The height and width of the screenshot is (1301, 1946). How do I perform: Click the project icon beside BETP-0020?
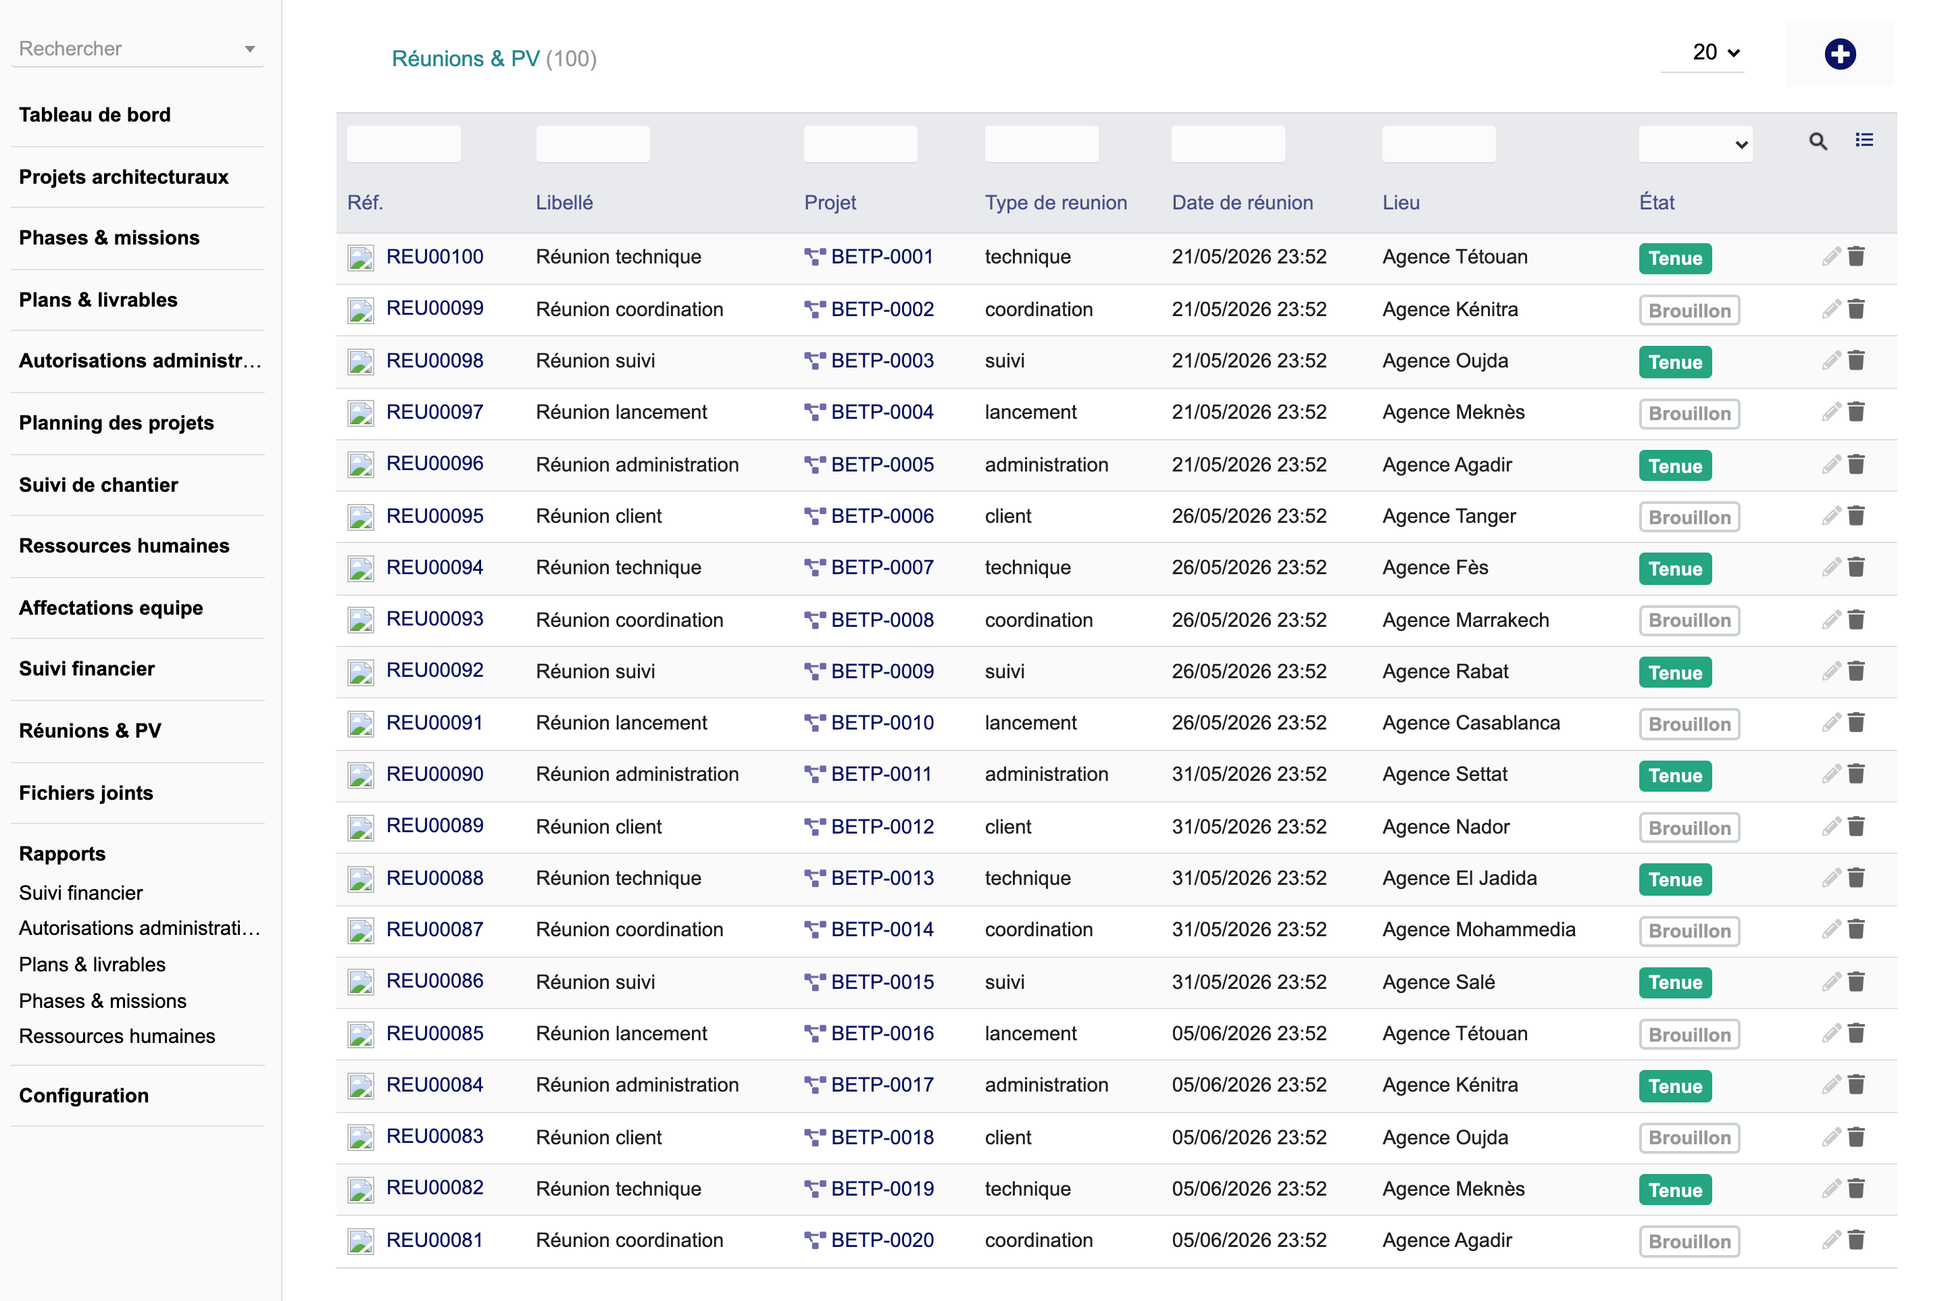pyautogui.click(x=814, y=1240)
